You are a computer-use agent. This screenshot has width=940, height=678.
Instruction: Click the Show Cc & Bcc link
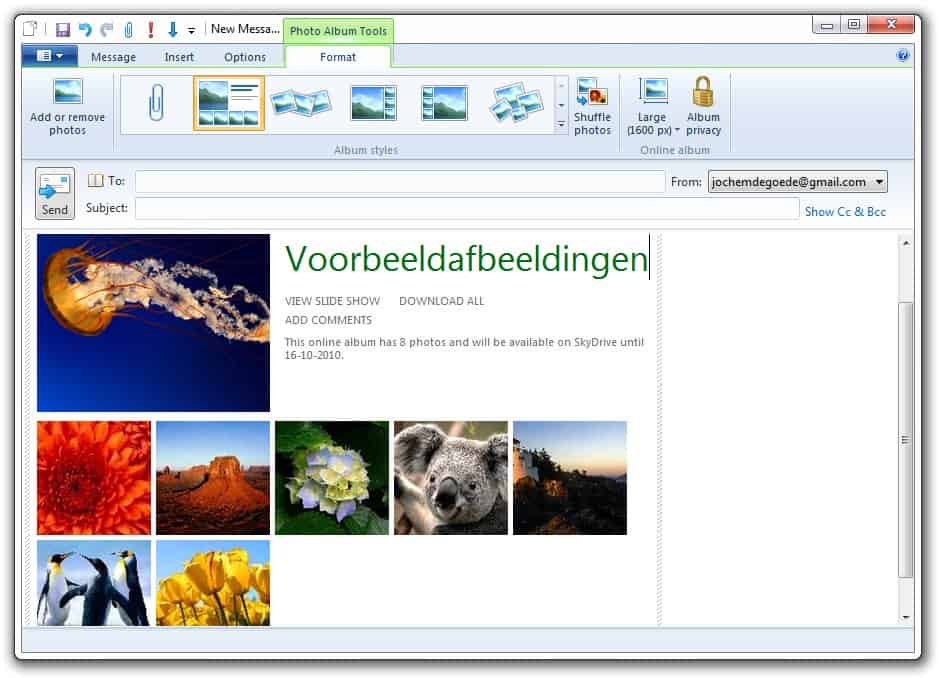(845, 211)
